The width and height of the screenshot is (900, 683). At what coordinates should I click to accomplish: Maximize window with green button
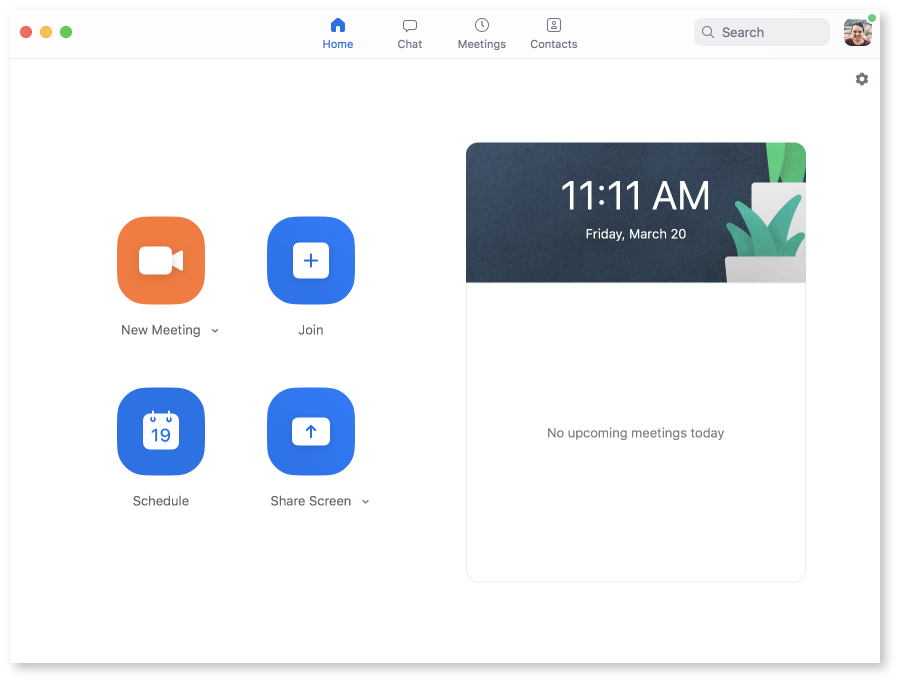[66, 32]
